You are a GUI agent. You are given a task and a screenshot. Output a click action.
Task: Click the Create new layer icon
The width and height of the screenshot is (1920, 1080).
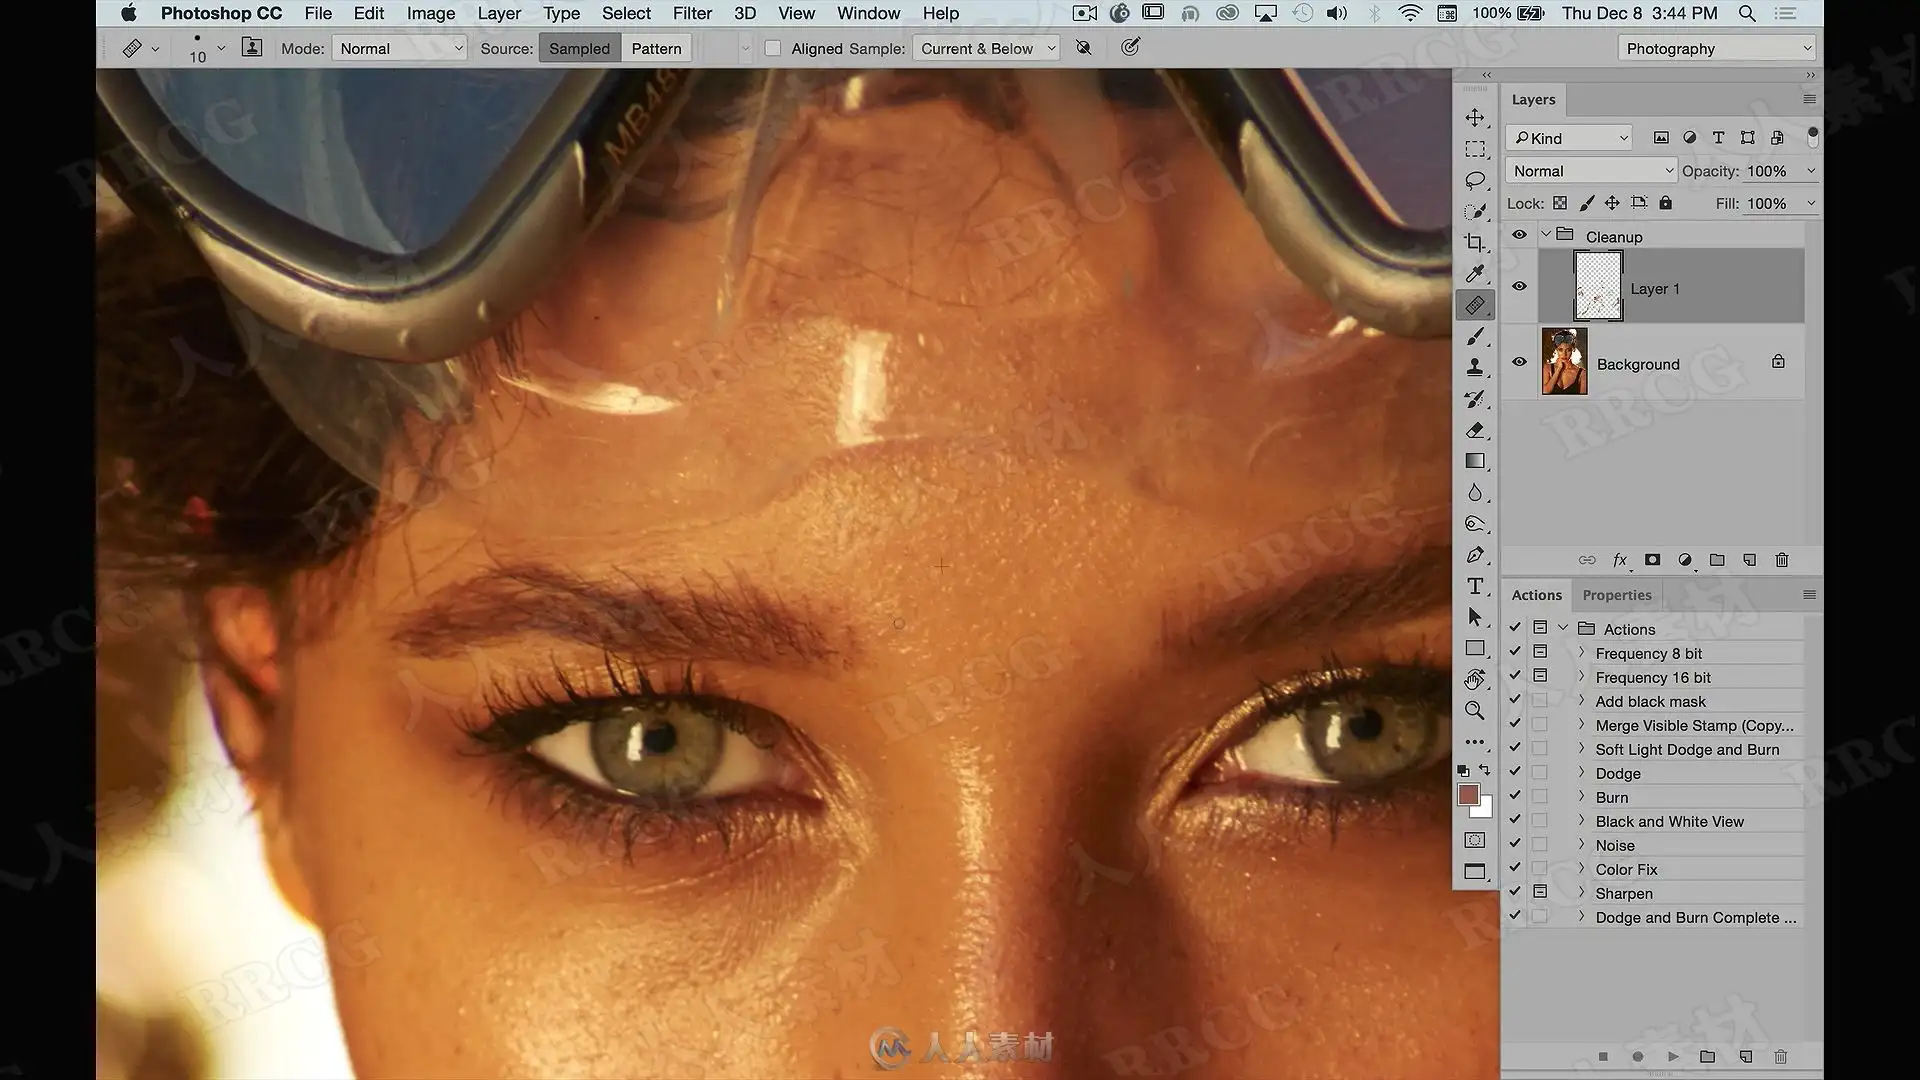[x=1749, y=560]
